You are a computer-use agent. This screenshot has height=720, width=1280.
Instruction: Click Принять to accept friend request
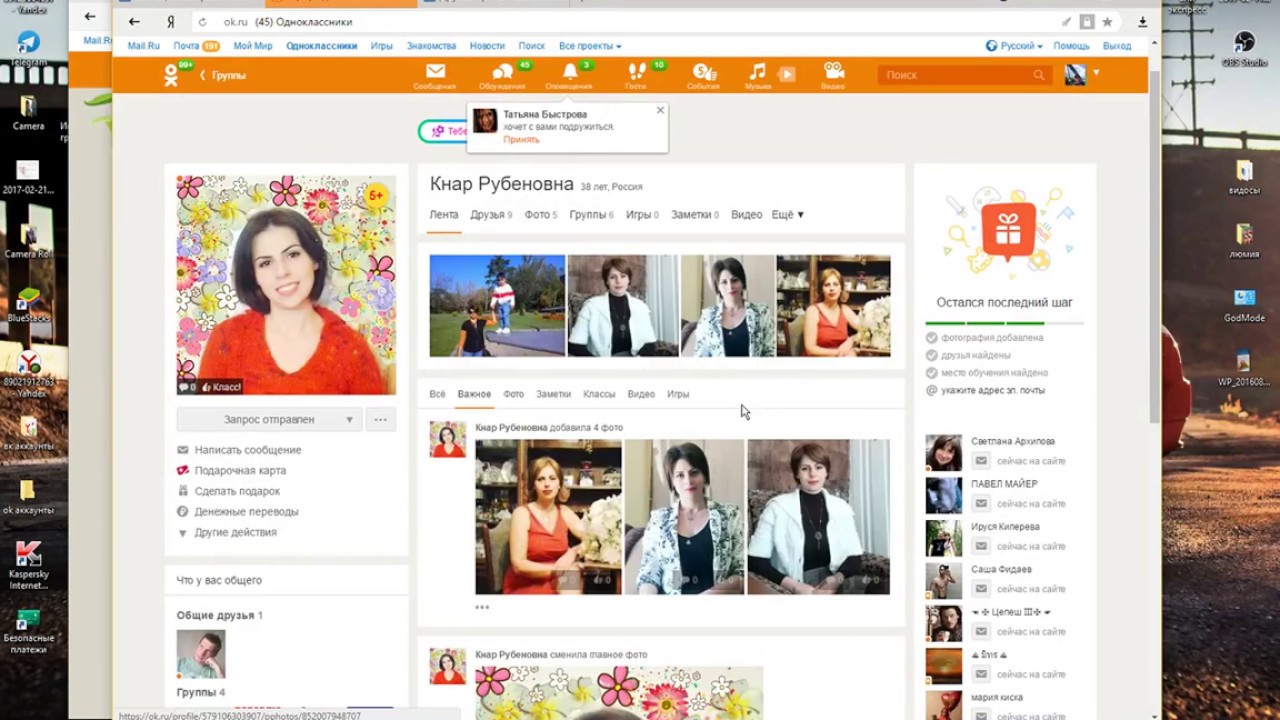[x=521, y=140]
